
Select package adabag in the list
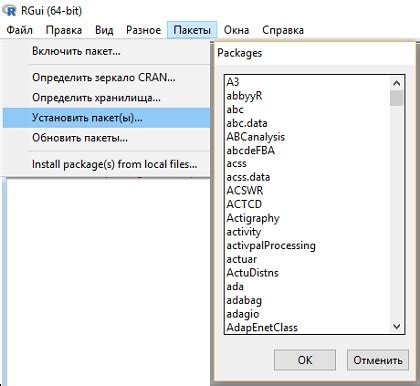point(307,300)
